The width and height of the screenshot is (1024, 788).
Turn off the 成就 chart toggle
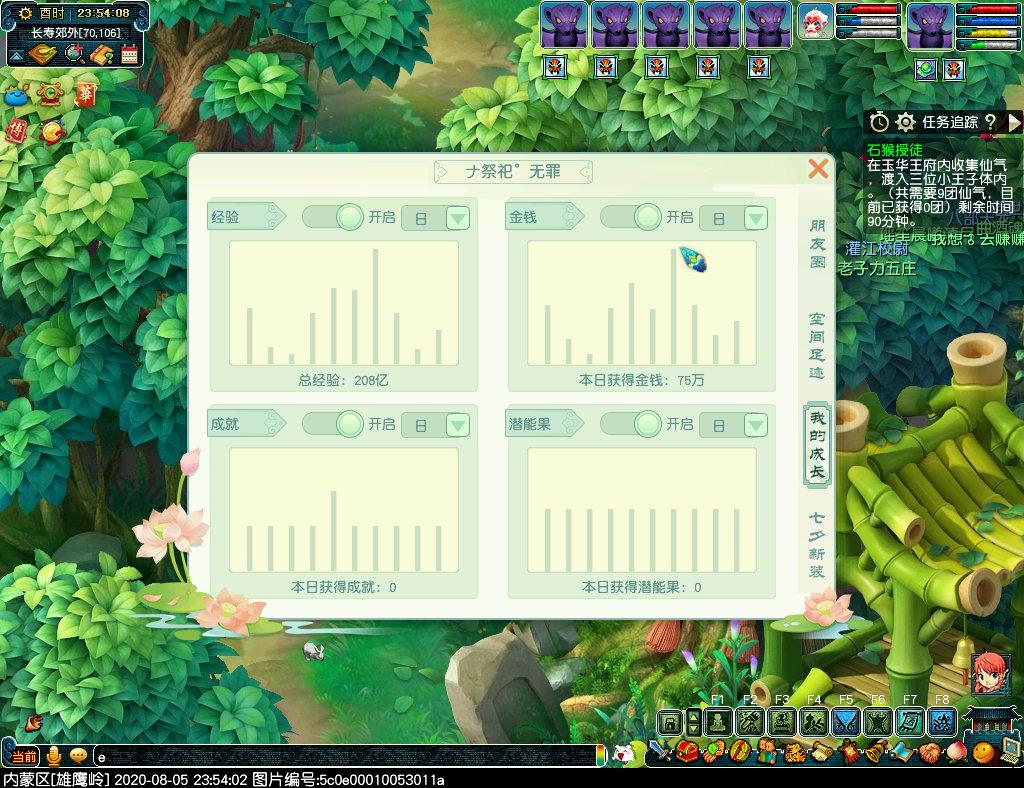click(333, 424)
